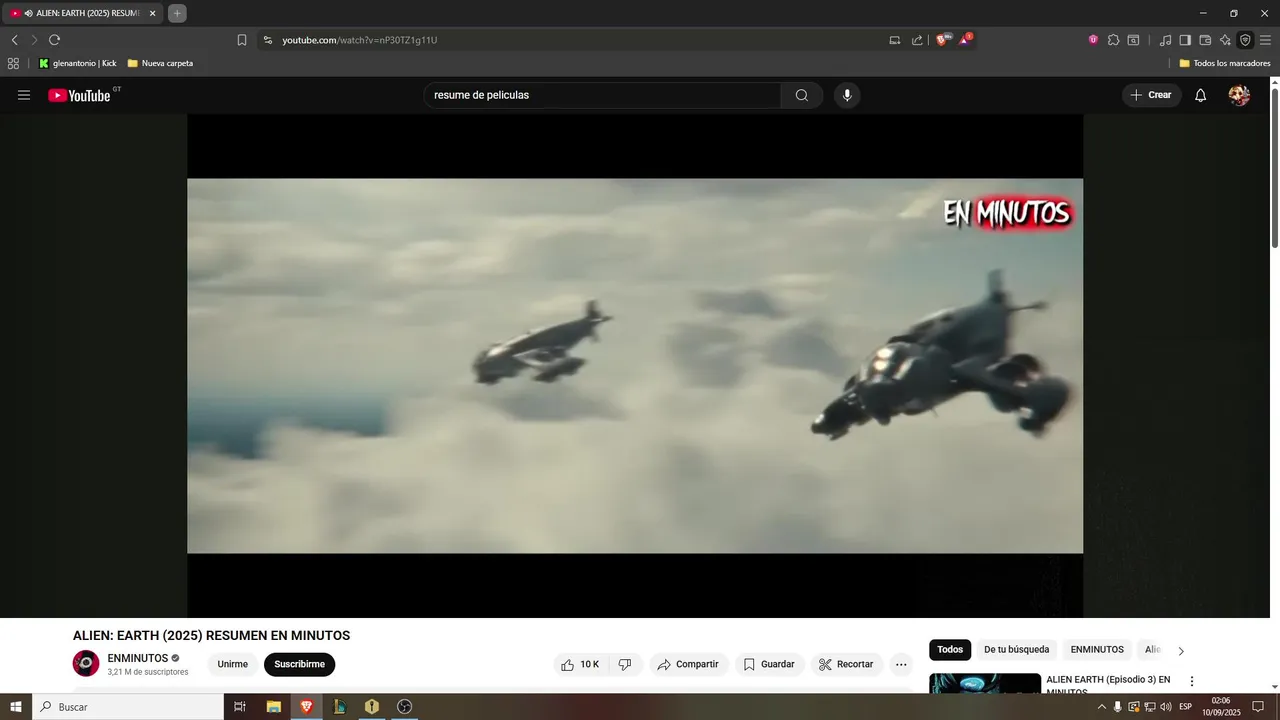1280x720 pixels.
Task: Open more actions three-dots under video
Action: [901, 664]
